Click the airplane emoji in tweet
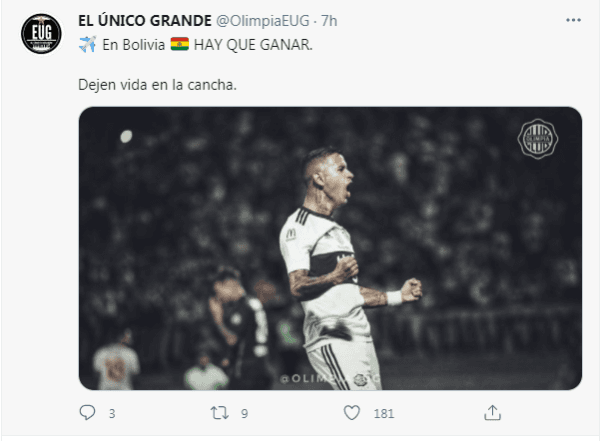The height and width of the screenshot is (441, 600). (x=88, y=44)
